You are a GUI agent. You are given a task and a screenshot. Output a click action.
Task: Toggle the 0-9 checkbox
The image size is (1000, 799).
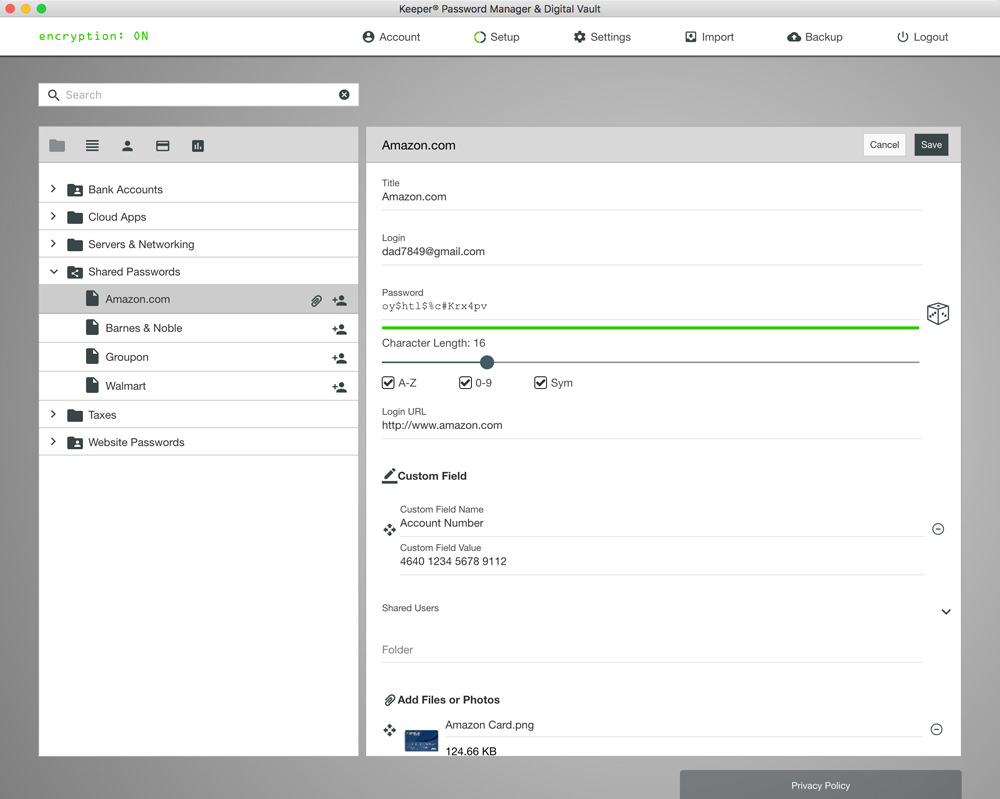(x=465, y=383)
